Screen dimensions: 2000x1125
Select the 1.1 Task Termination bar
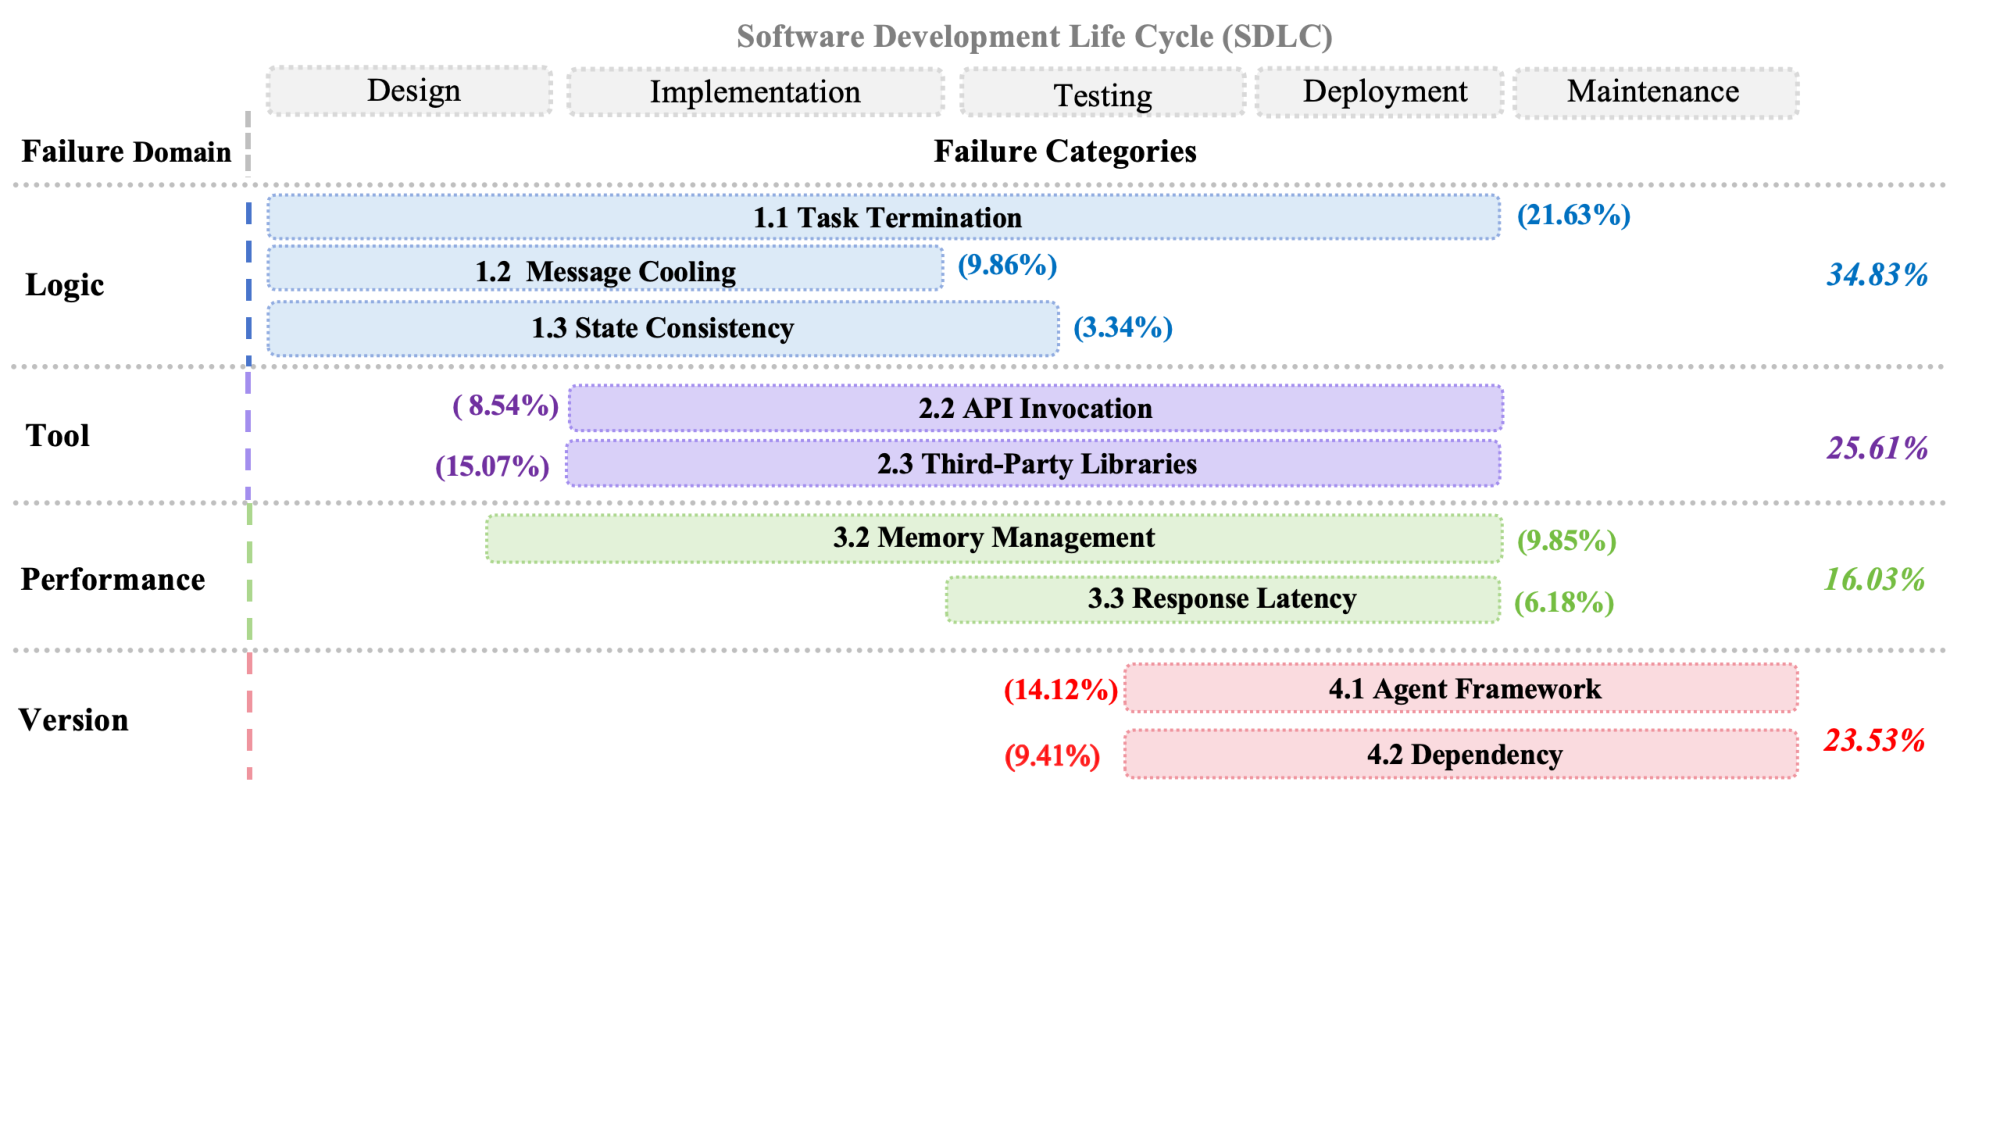[x=885, y=218]
